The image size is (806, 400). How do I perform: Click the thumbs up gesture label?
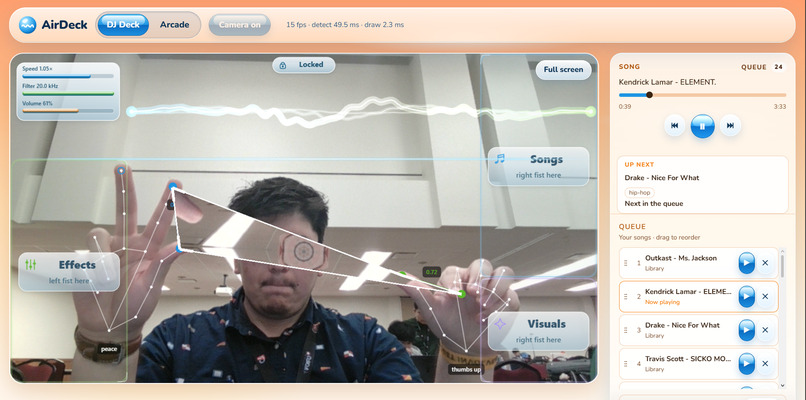[x=466, y=369]
